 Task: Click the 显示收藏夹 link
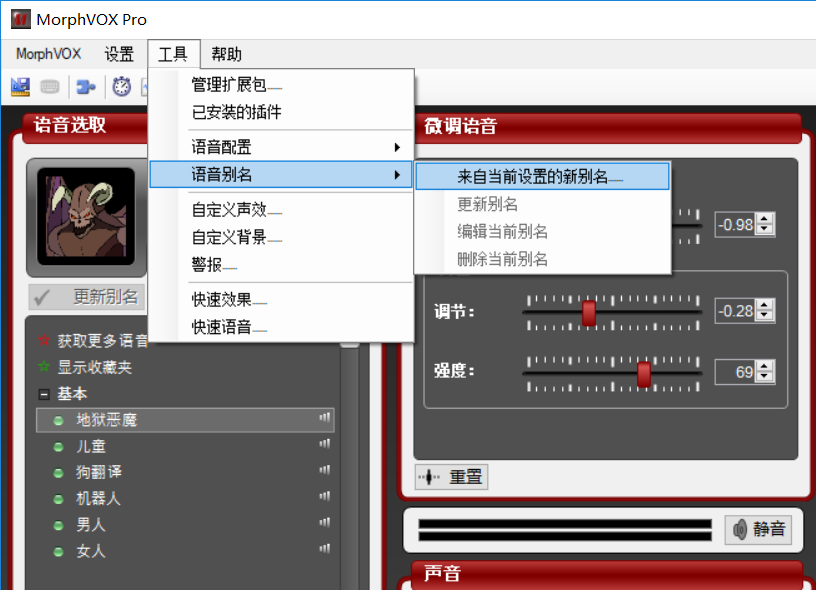point(94,367)
